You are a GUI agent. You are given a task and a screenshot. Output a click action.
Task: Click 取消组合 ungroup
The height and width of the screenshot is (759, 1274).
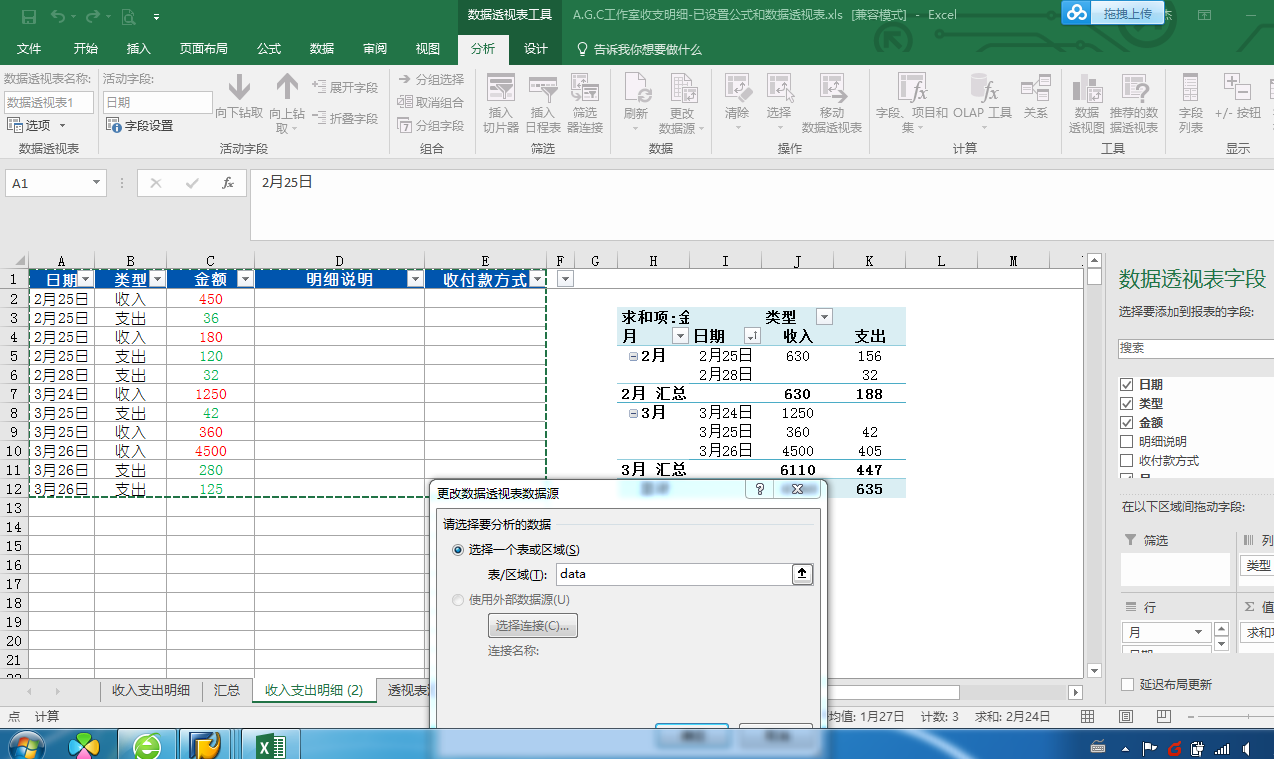(431, 102)
